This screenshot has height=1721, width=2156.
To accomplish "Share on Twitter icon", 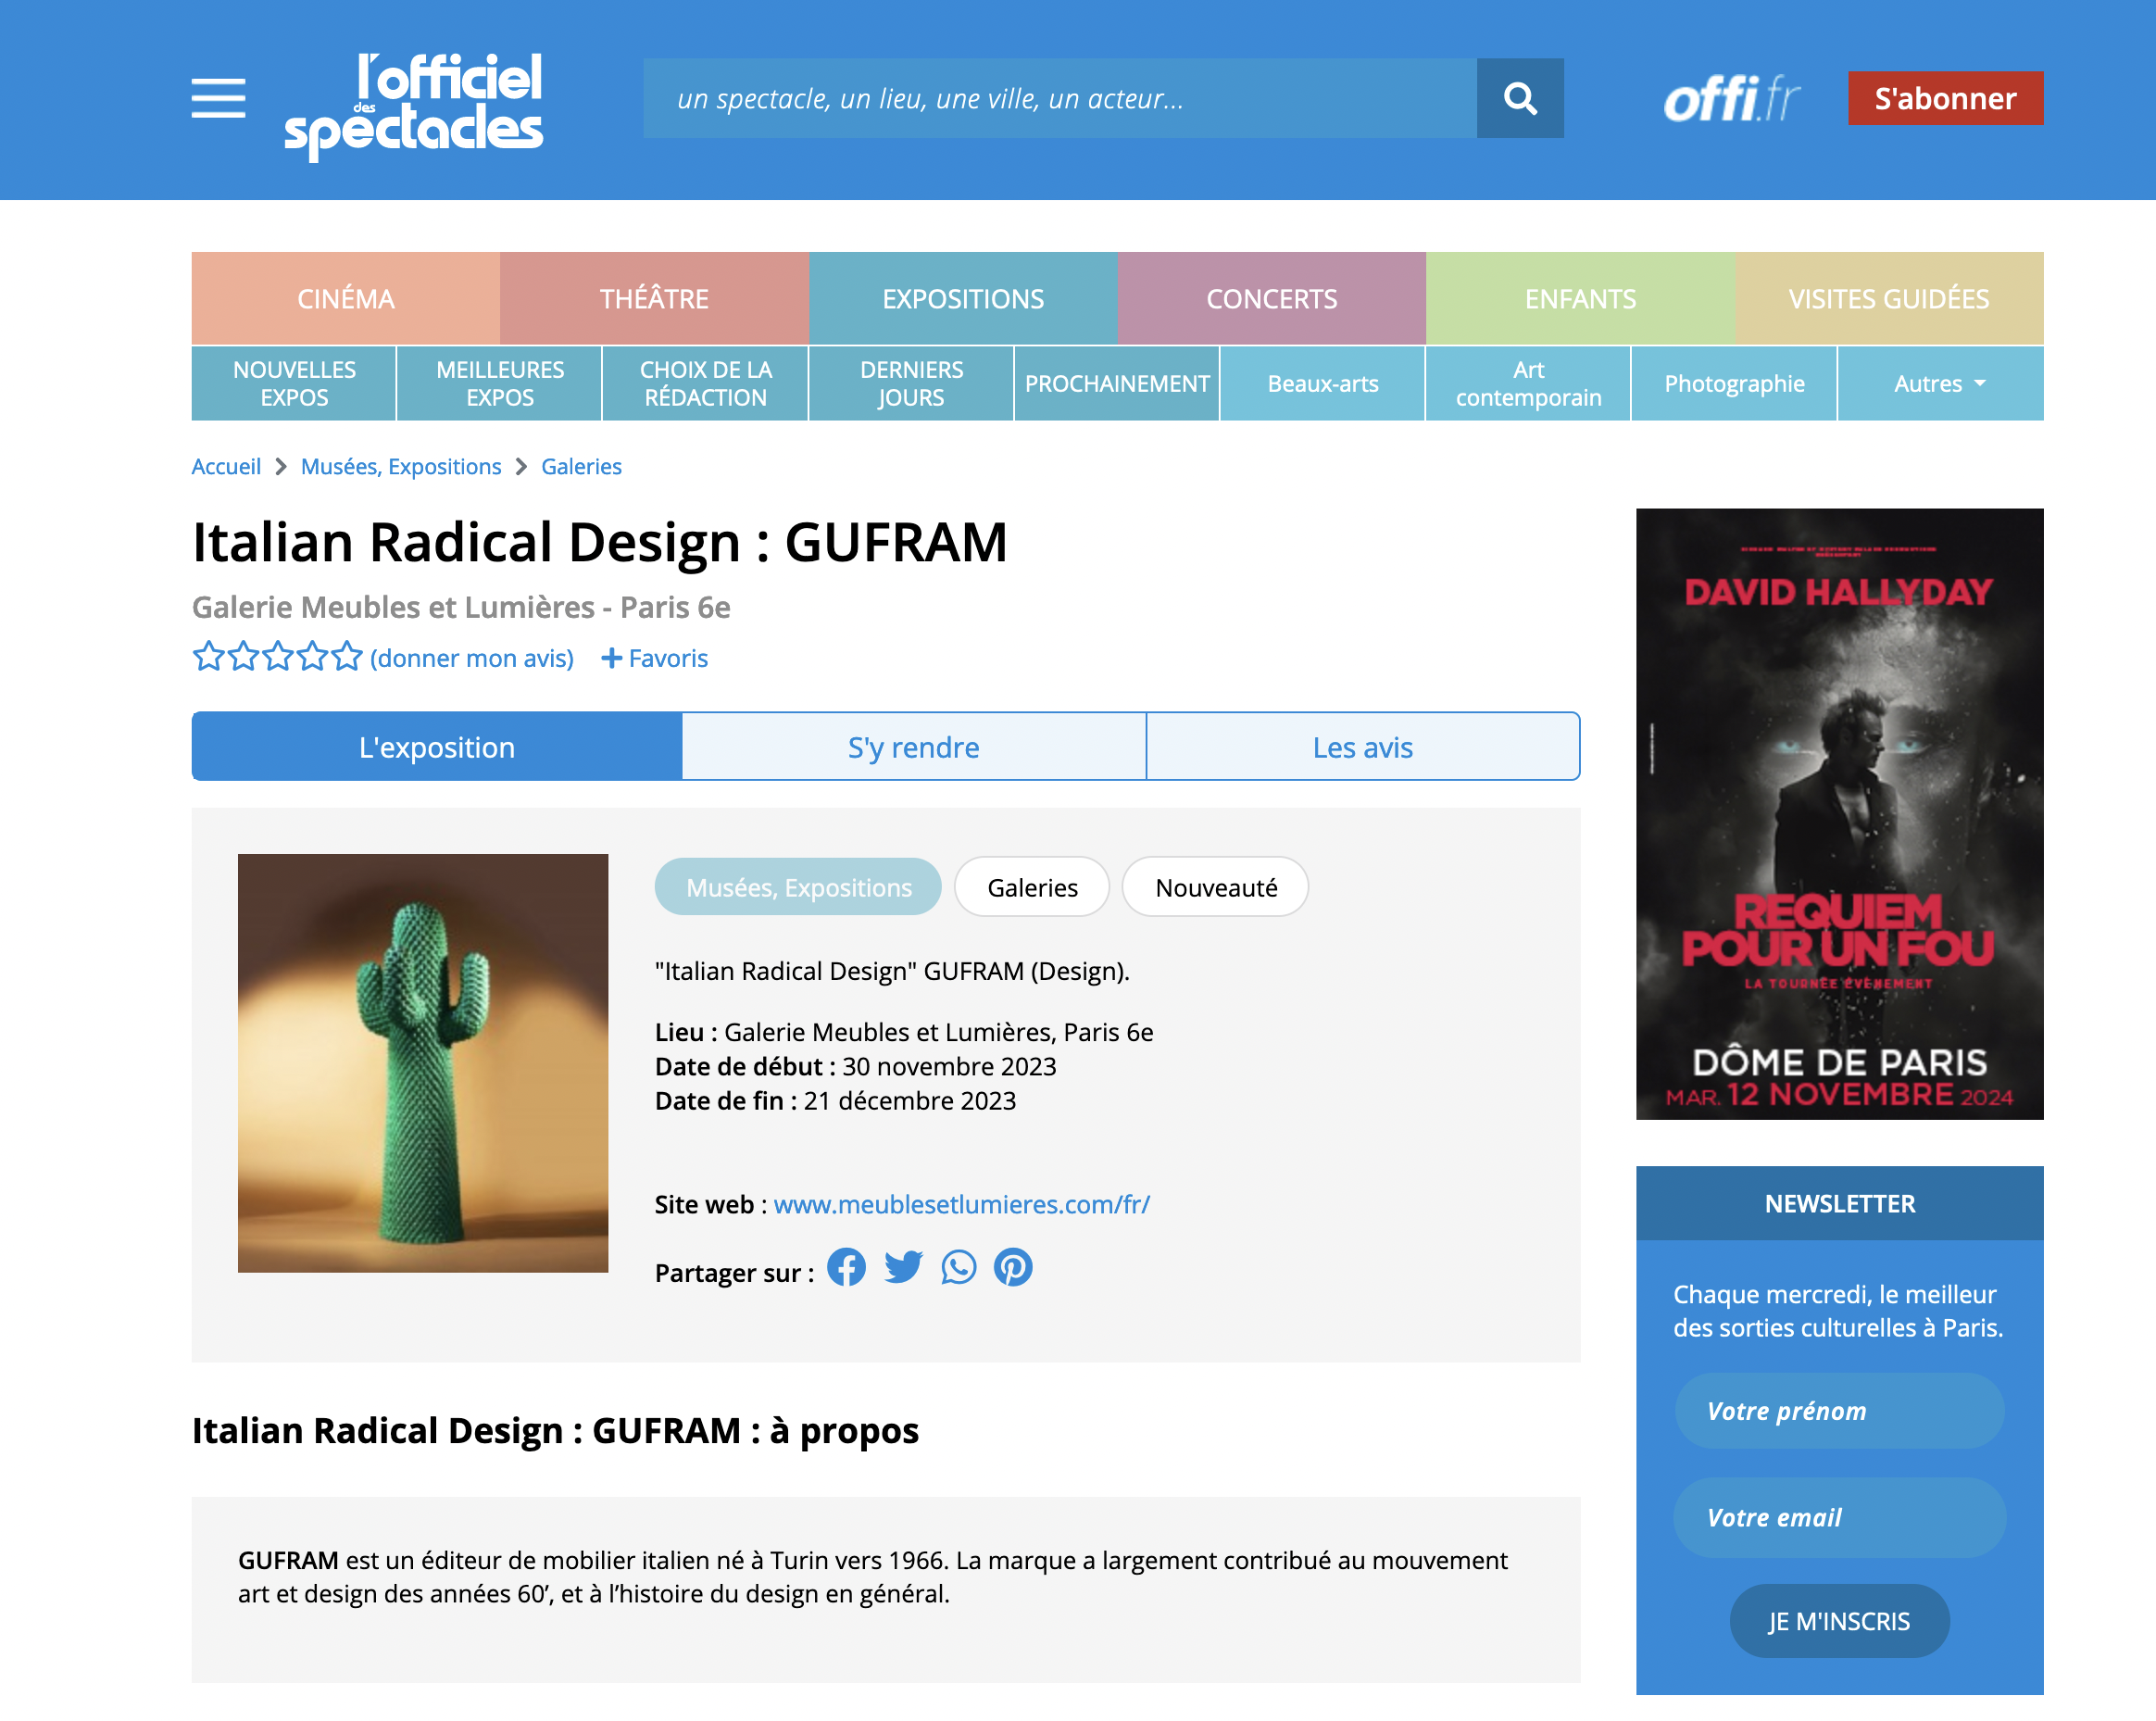I will point(903,1268).
